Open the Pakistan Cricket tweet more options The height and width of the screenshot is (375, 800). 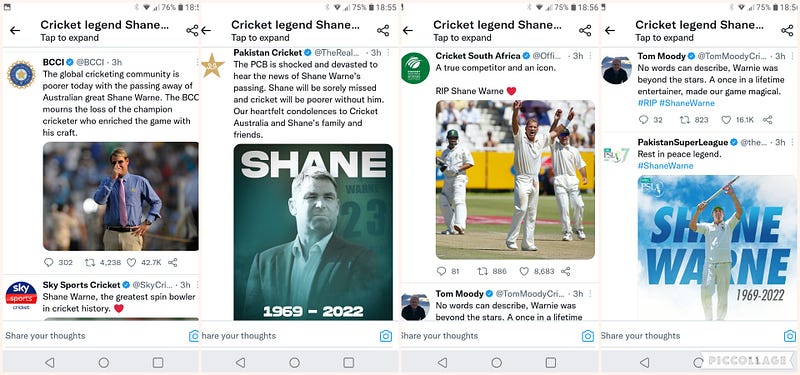(388, 53)
